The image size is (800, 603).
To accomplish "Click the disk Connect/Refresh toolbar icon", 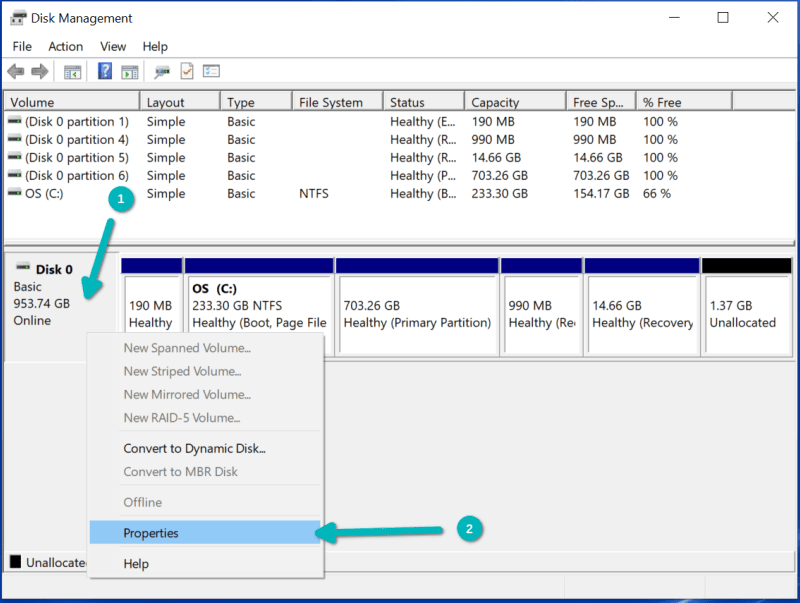I will 161,72.
